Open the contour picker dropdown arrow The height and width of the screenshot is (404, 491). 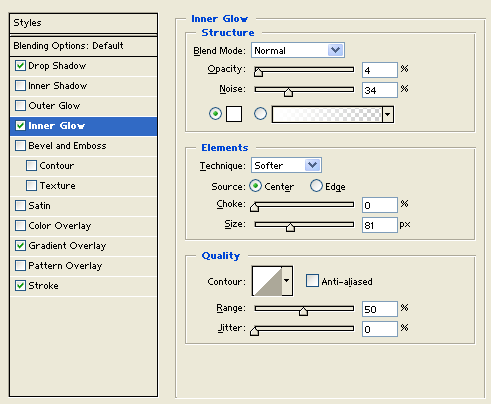(x=287, y=281)
